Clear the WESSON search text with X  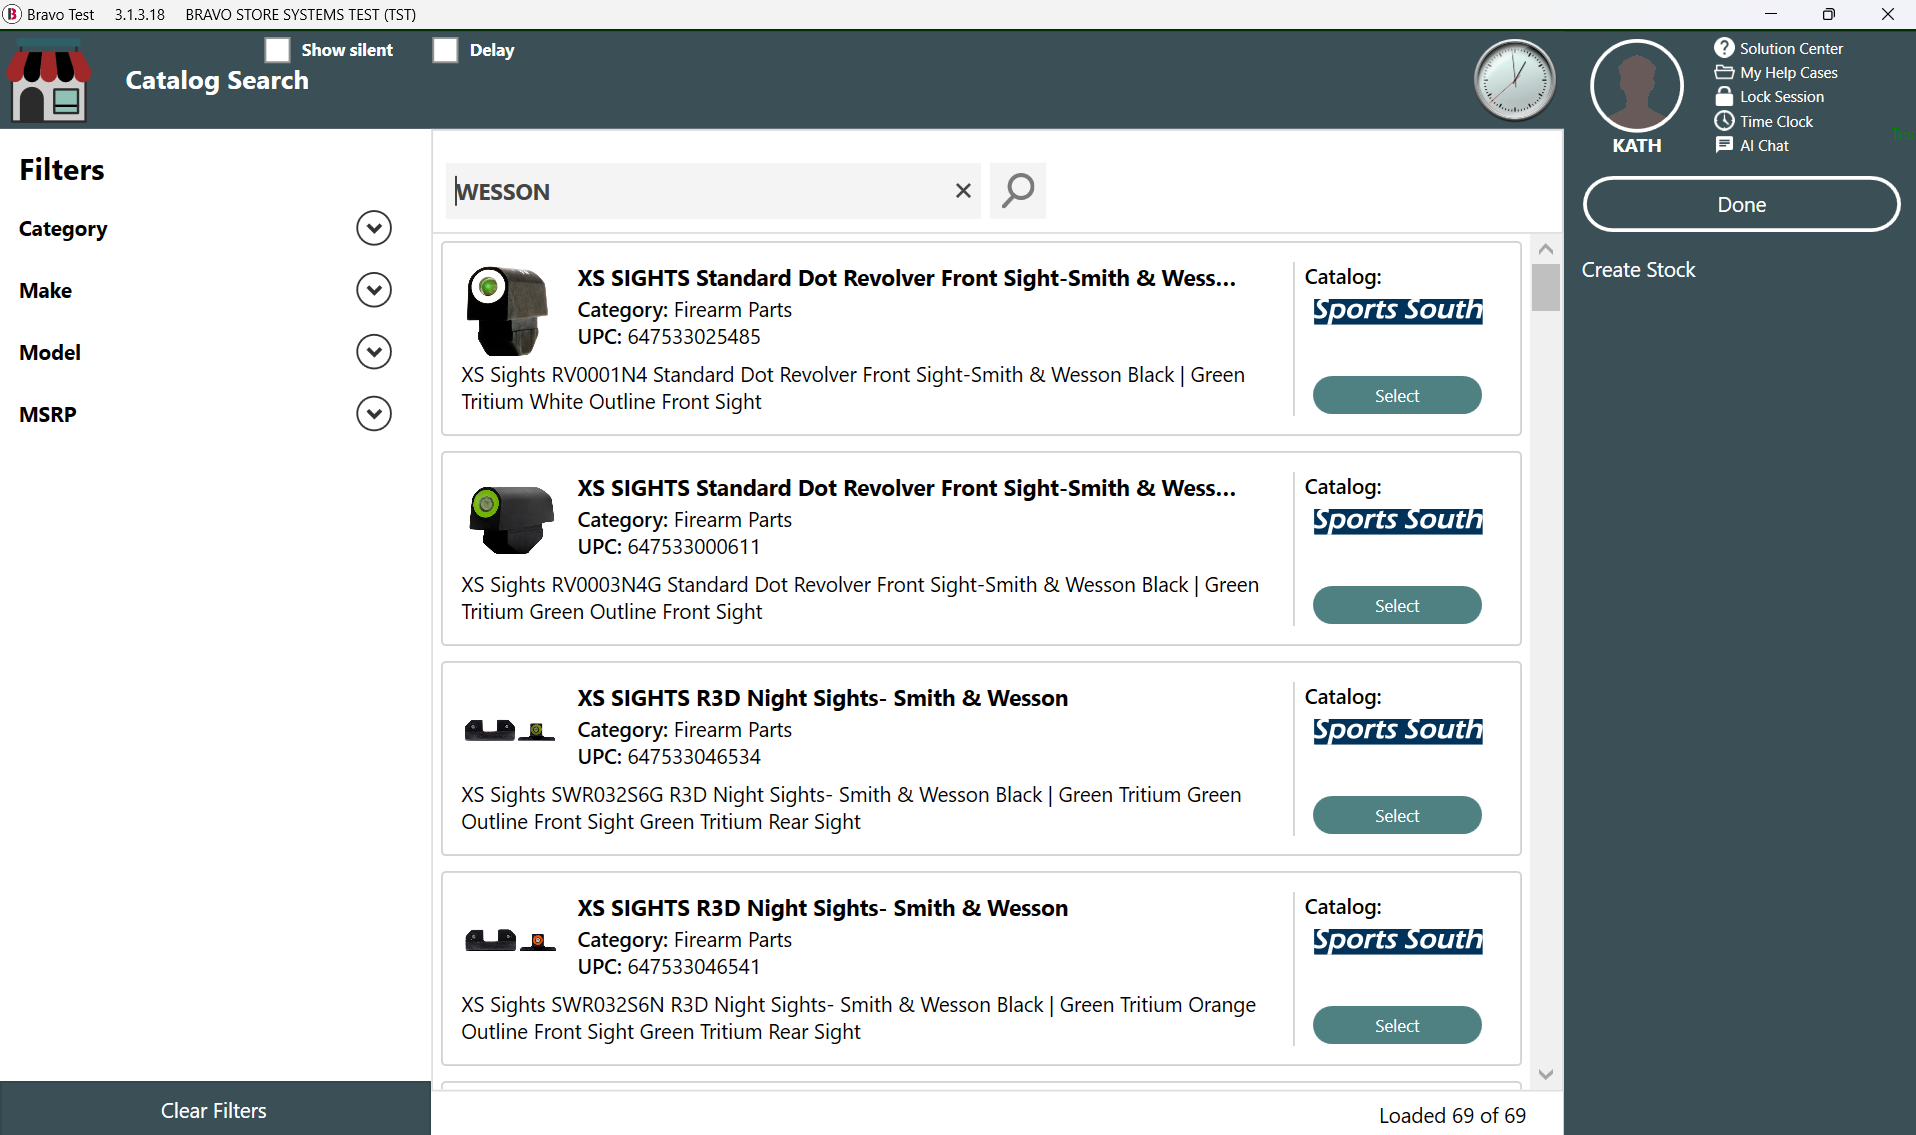(963, 190)
